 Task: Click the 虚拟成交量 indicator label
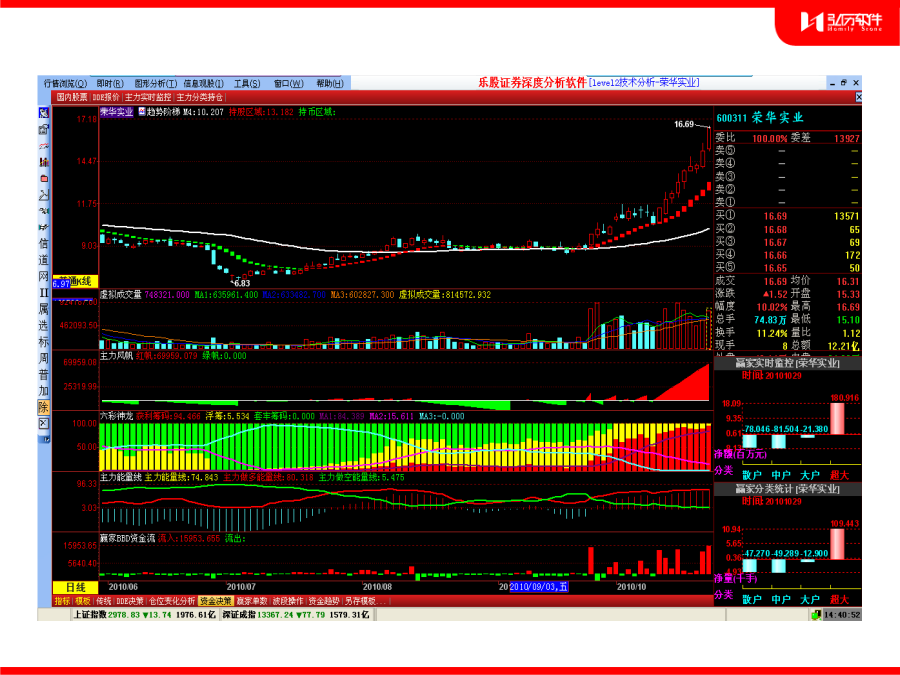[x=121, y=294]
